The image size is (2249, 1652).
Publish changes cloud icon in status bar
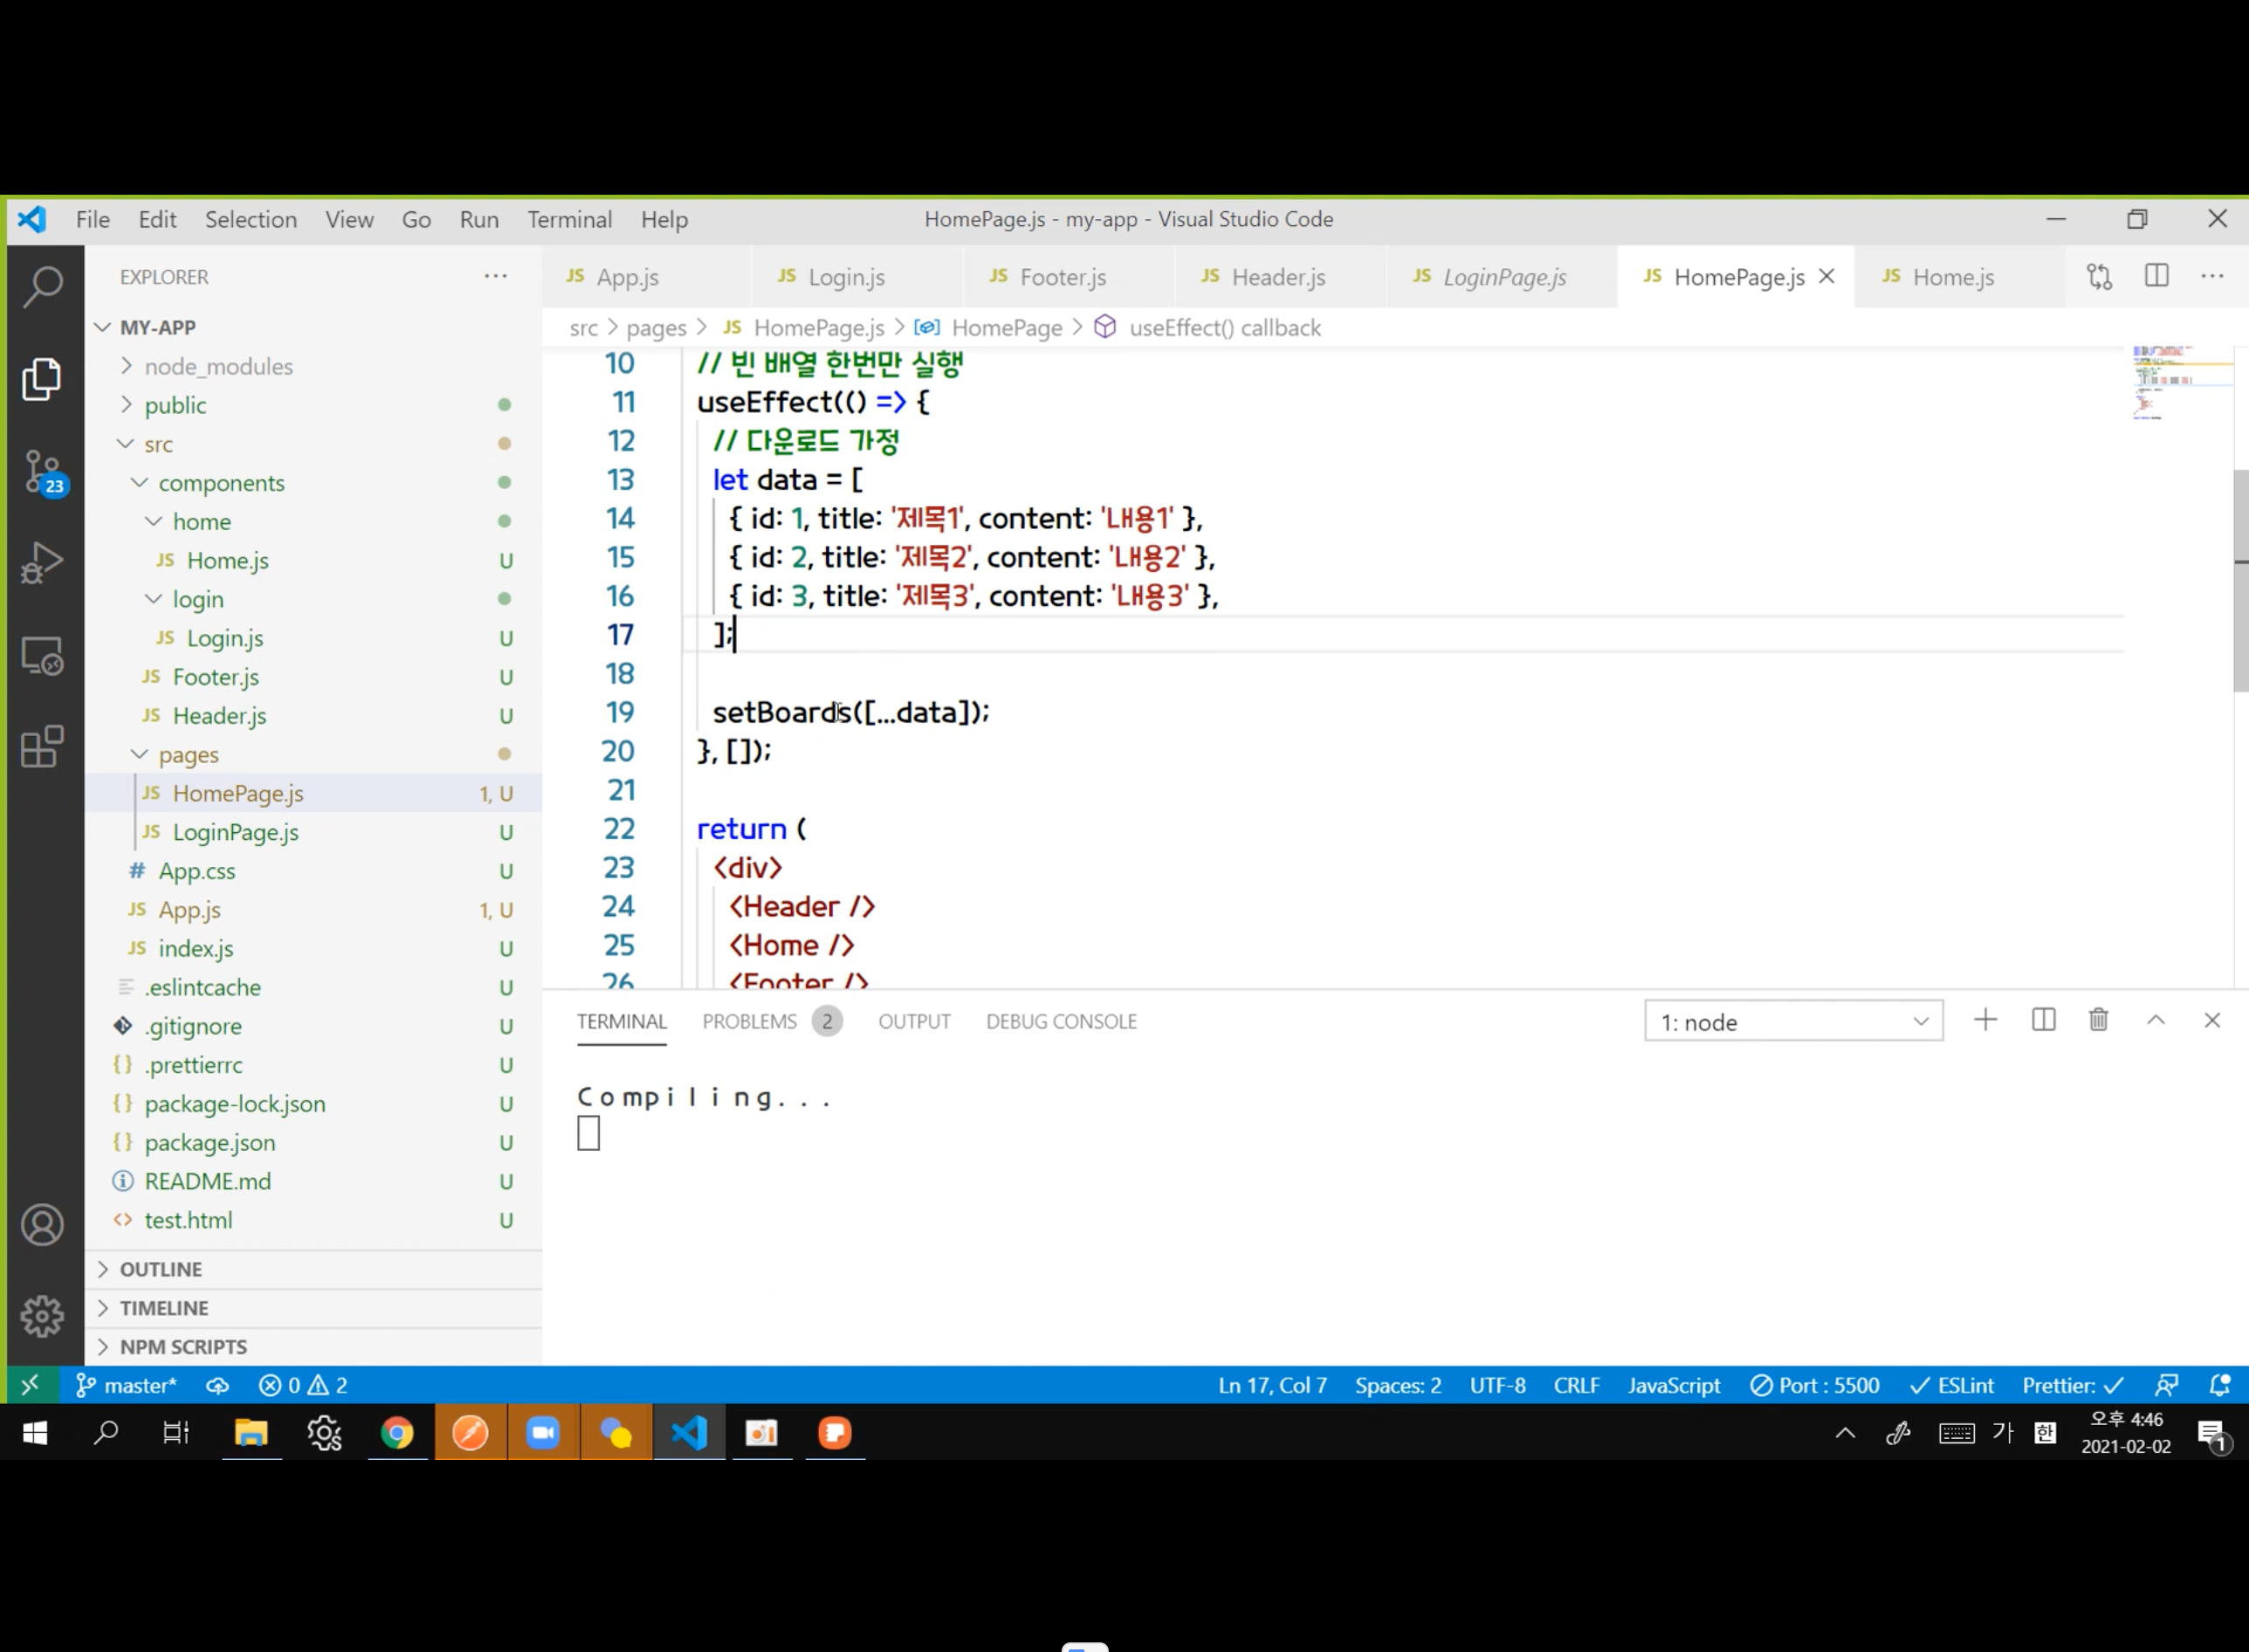click(217, 1385)
